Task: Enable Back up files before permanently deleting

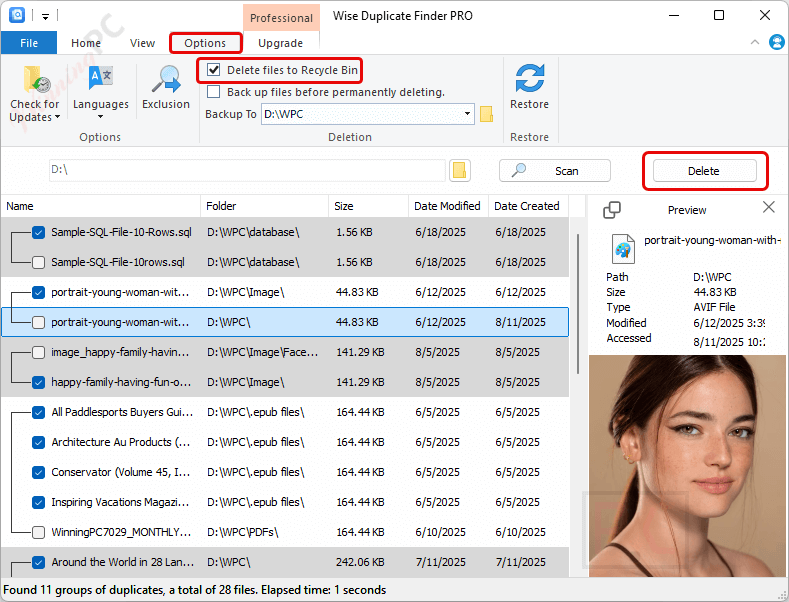Action: tap(214, 92)
